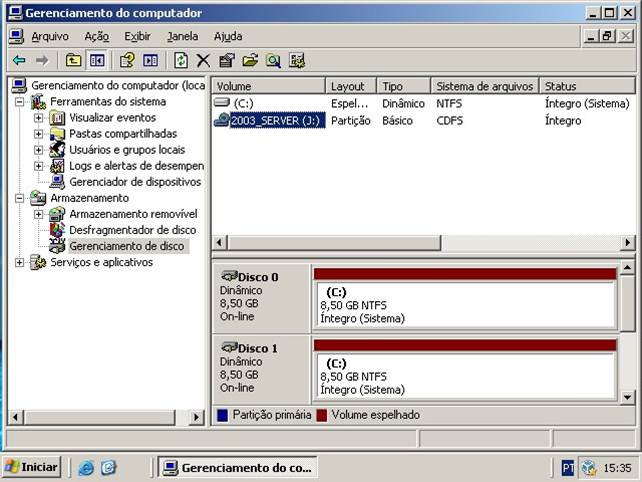Expand the Pastas compartilhadas node

(38, 134)
